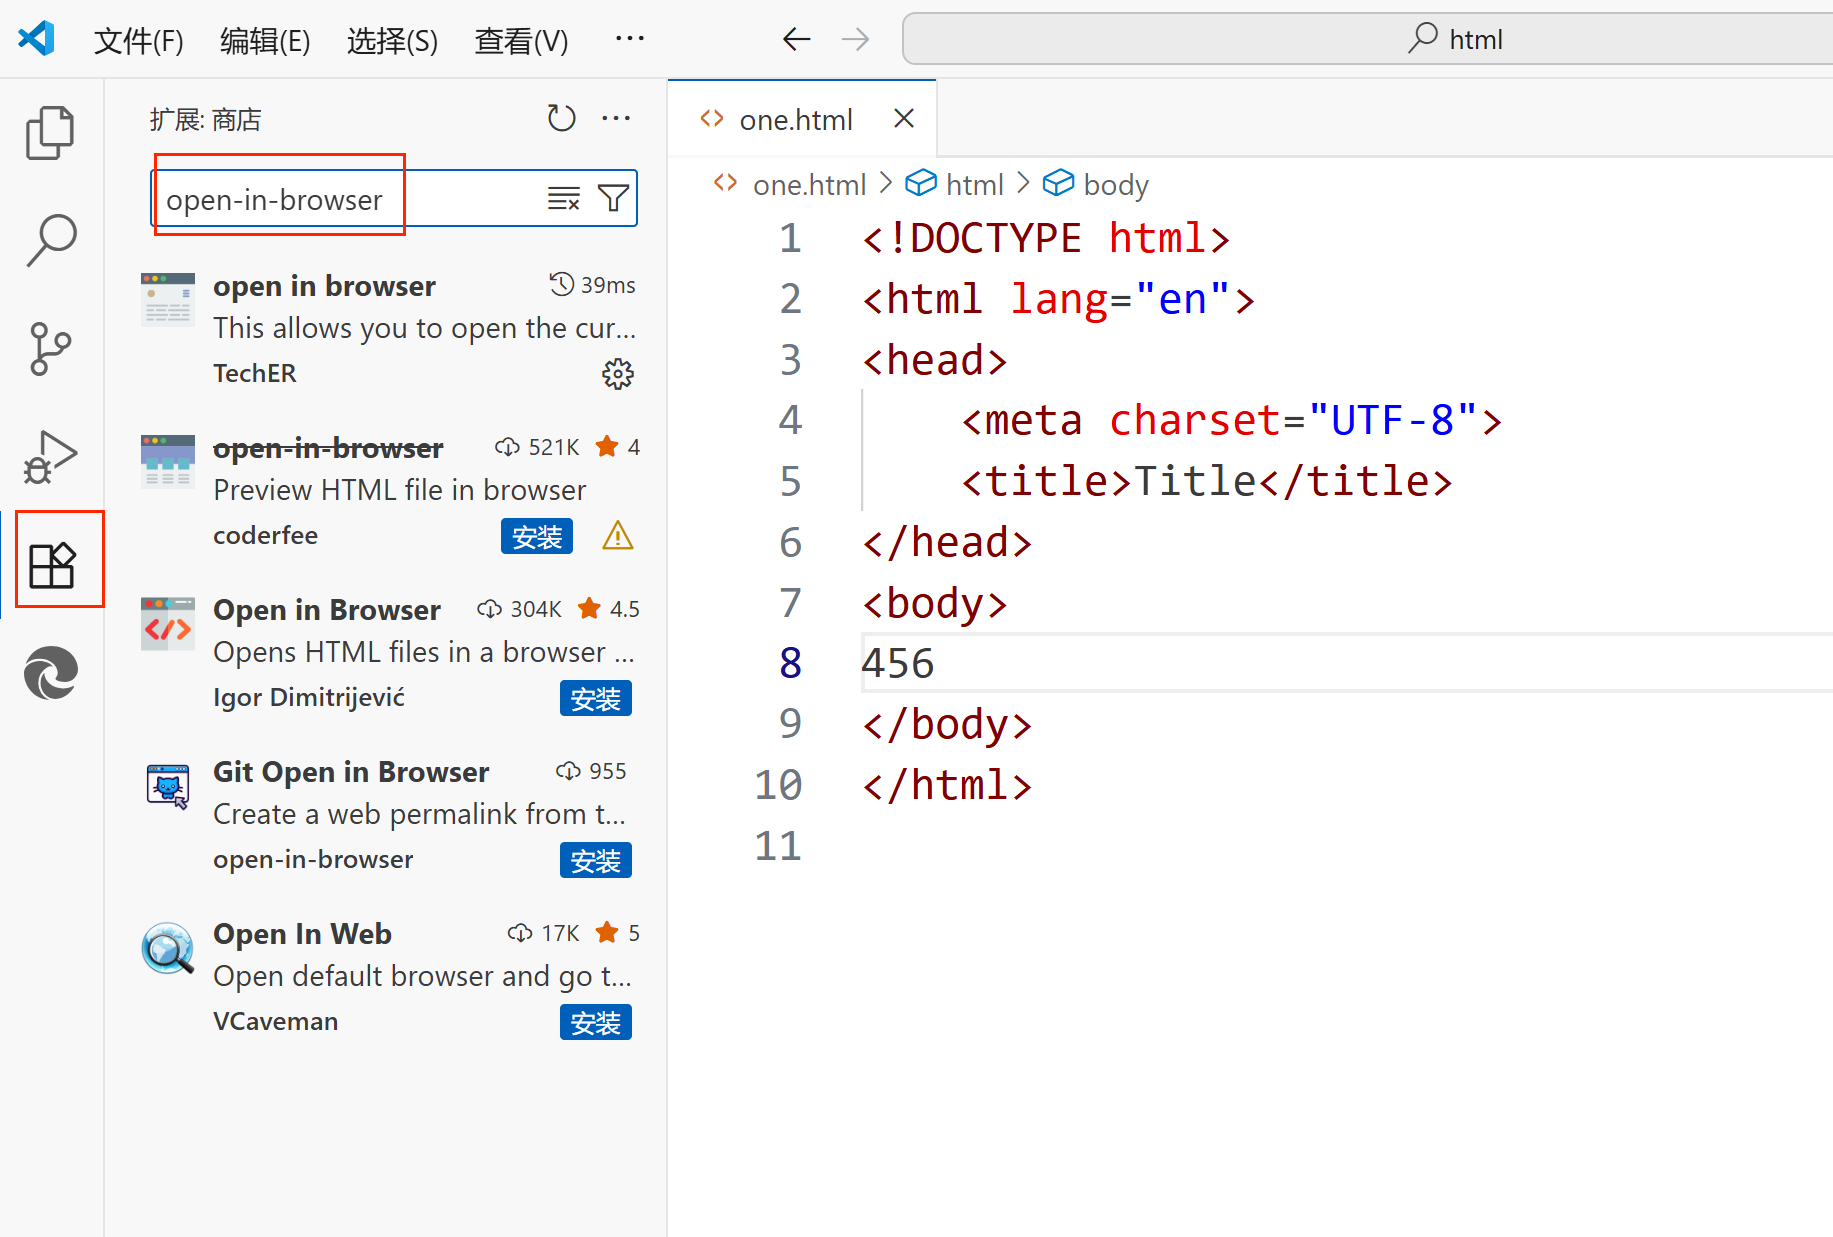Screen dimensions: 1833x1237
Task: Click the meta charset line
Action: 1231,420
